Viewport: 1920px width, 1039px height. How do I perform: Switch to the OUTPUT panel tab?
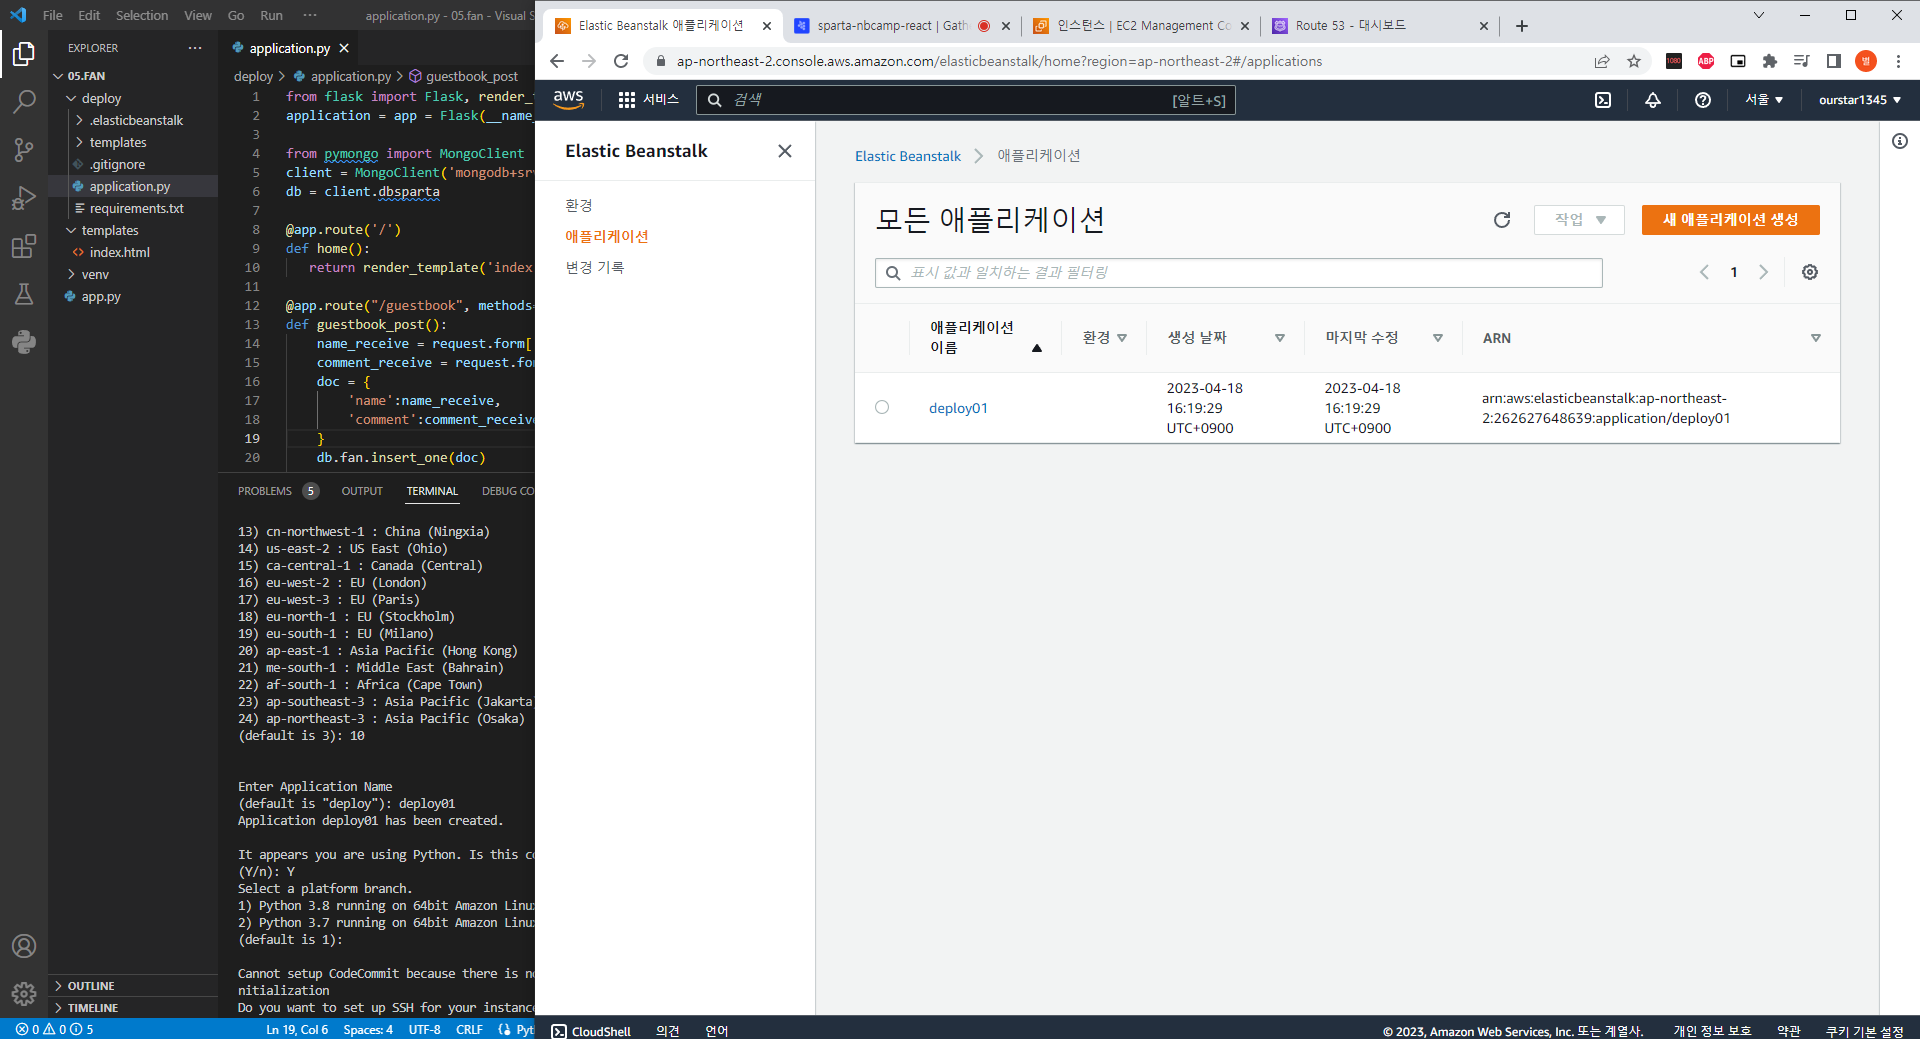coord(362,491)
